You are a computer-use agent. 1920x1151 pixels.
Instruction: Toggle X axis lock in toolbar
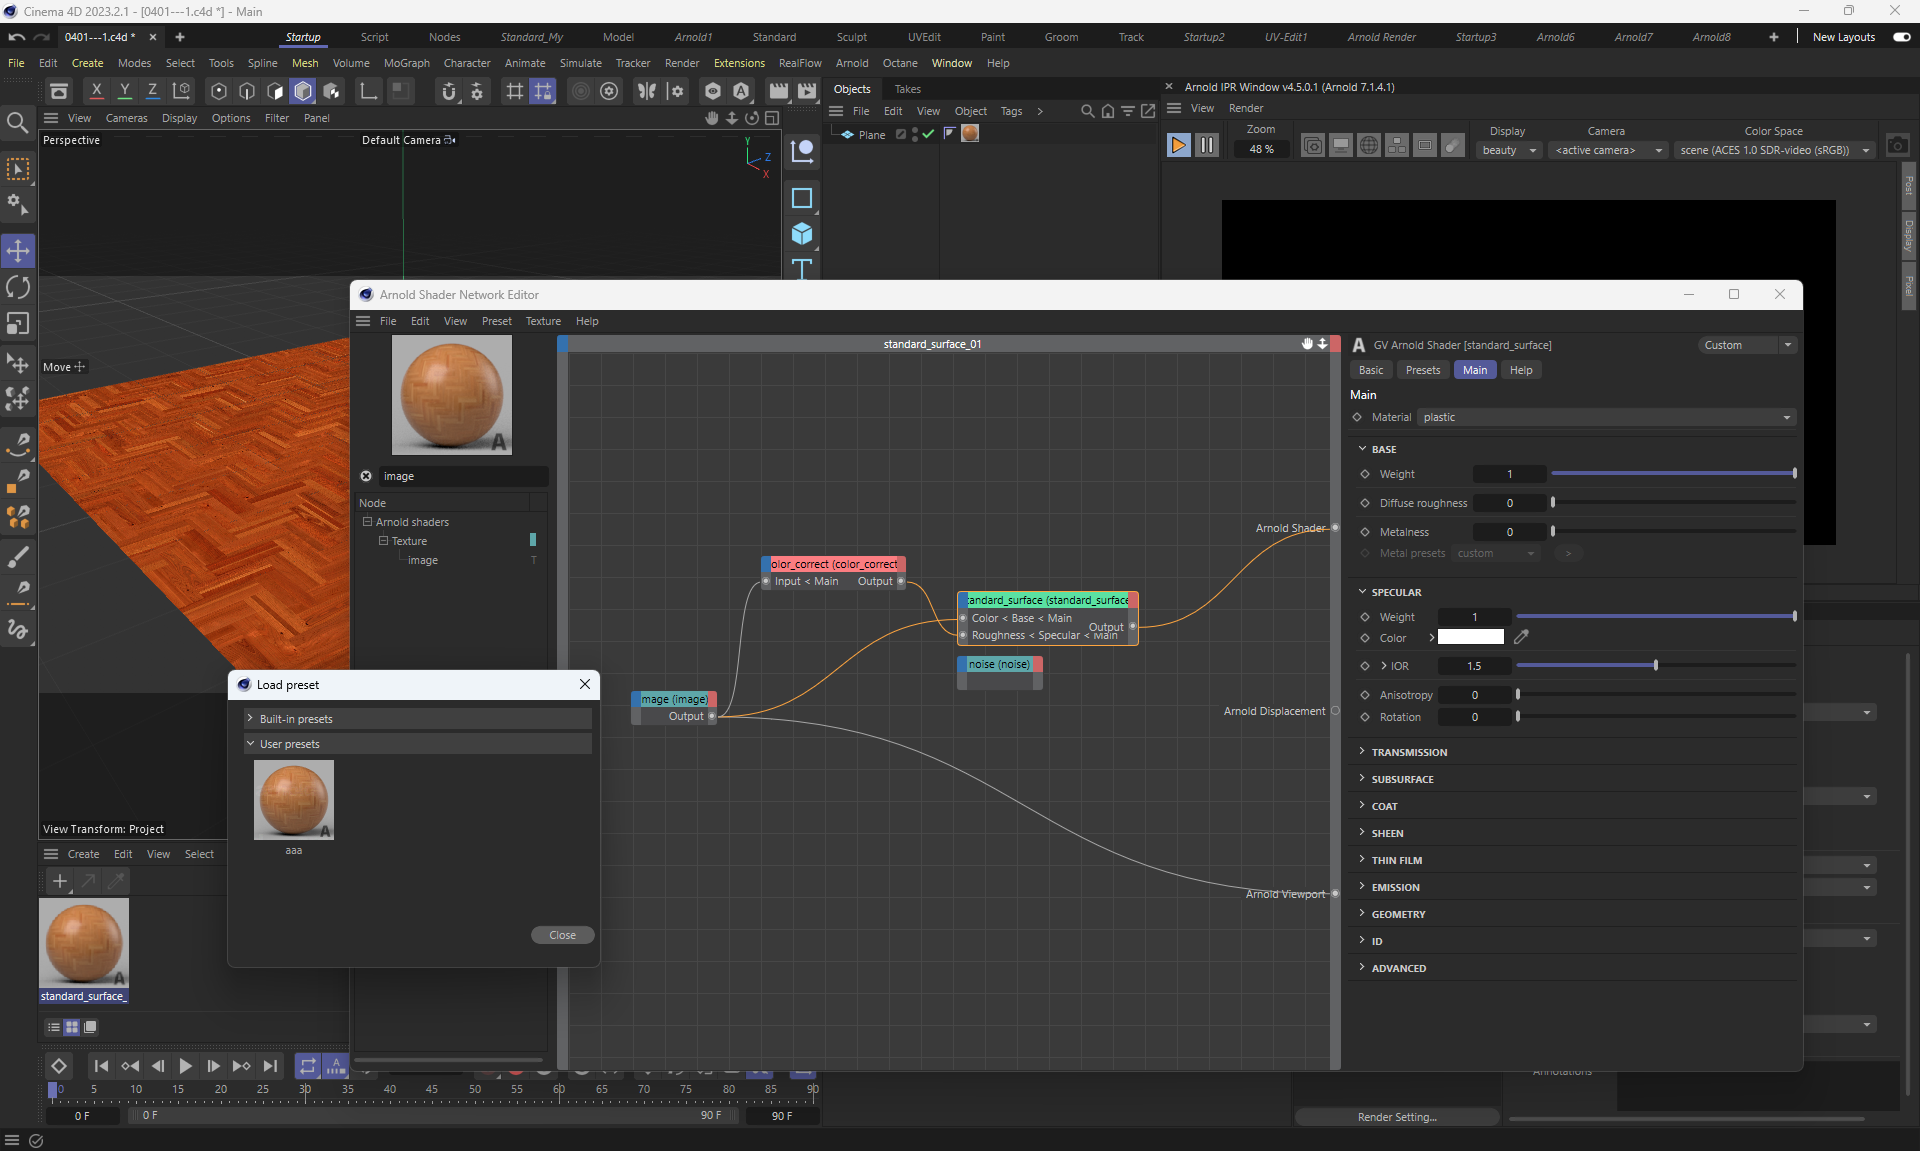point(96,91)
